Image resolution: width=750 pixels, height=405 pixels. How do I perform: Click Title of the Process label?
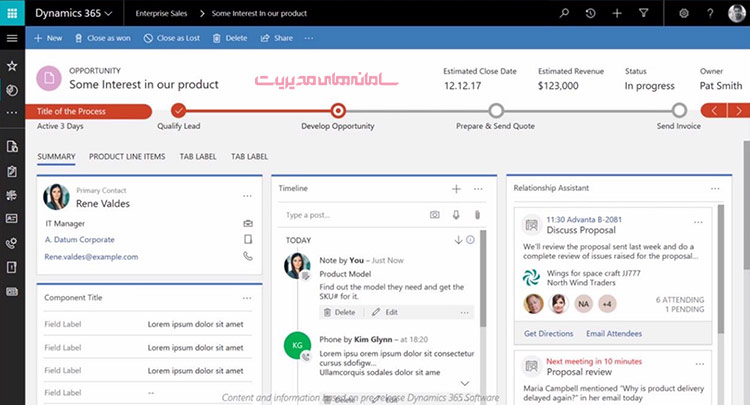click(71, 111)
